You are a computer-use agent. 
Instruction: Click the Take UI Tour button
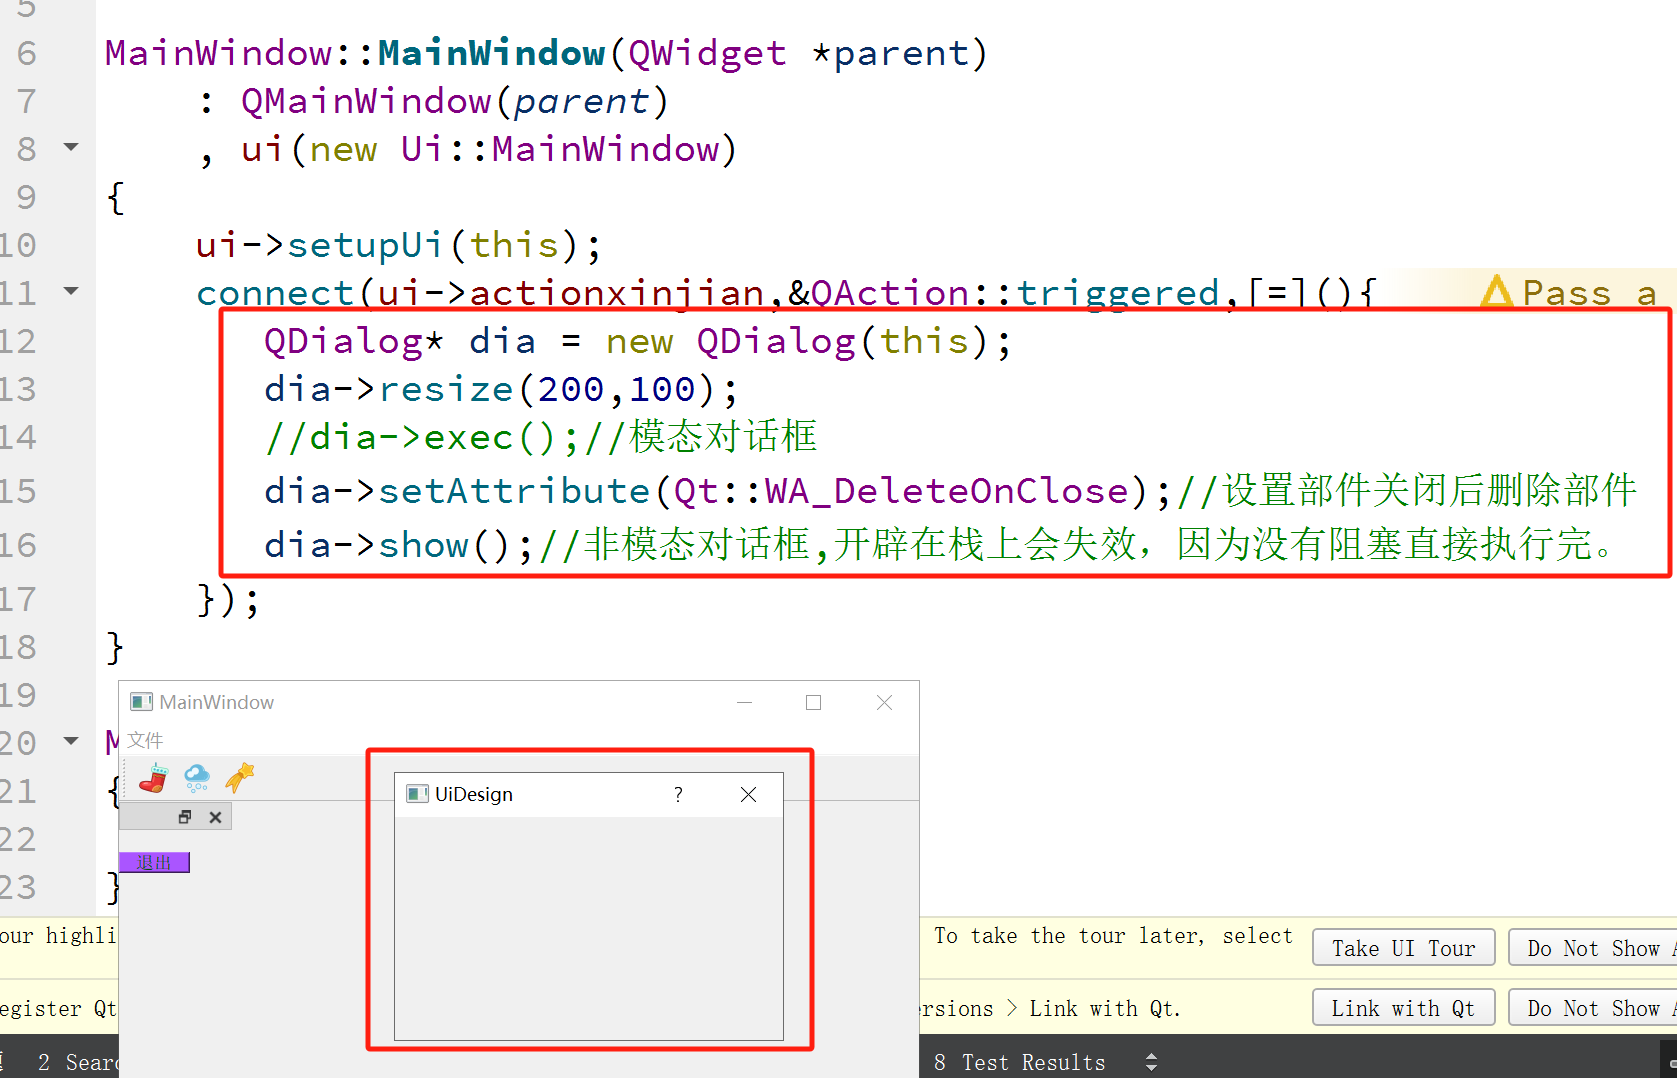click(x=1403, y=948)
